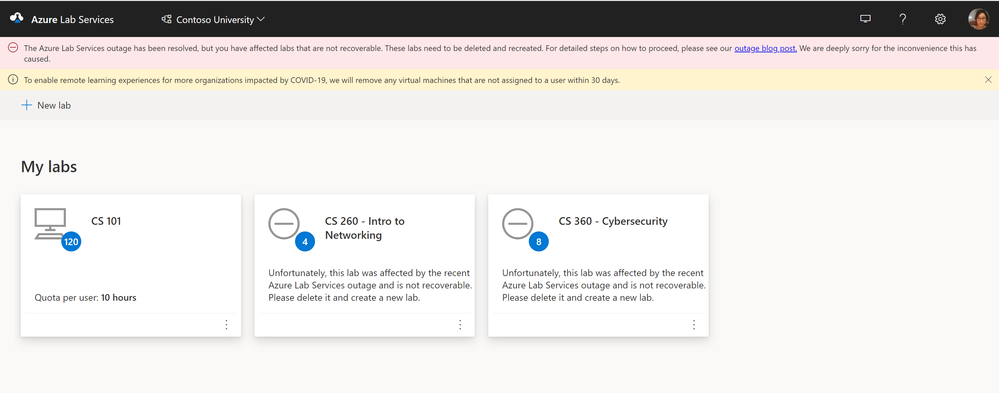
Task: Open the CS 260 - Intro to Networking title
Action: tap(364, 228)
